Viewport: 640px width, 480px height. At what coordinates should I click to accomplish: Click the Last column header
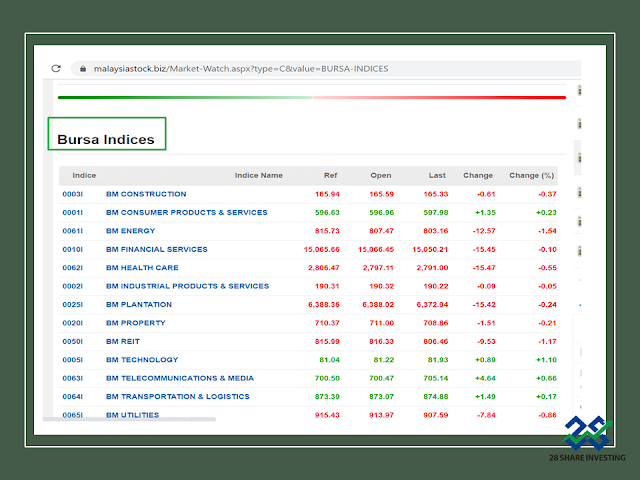[437, 176]
